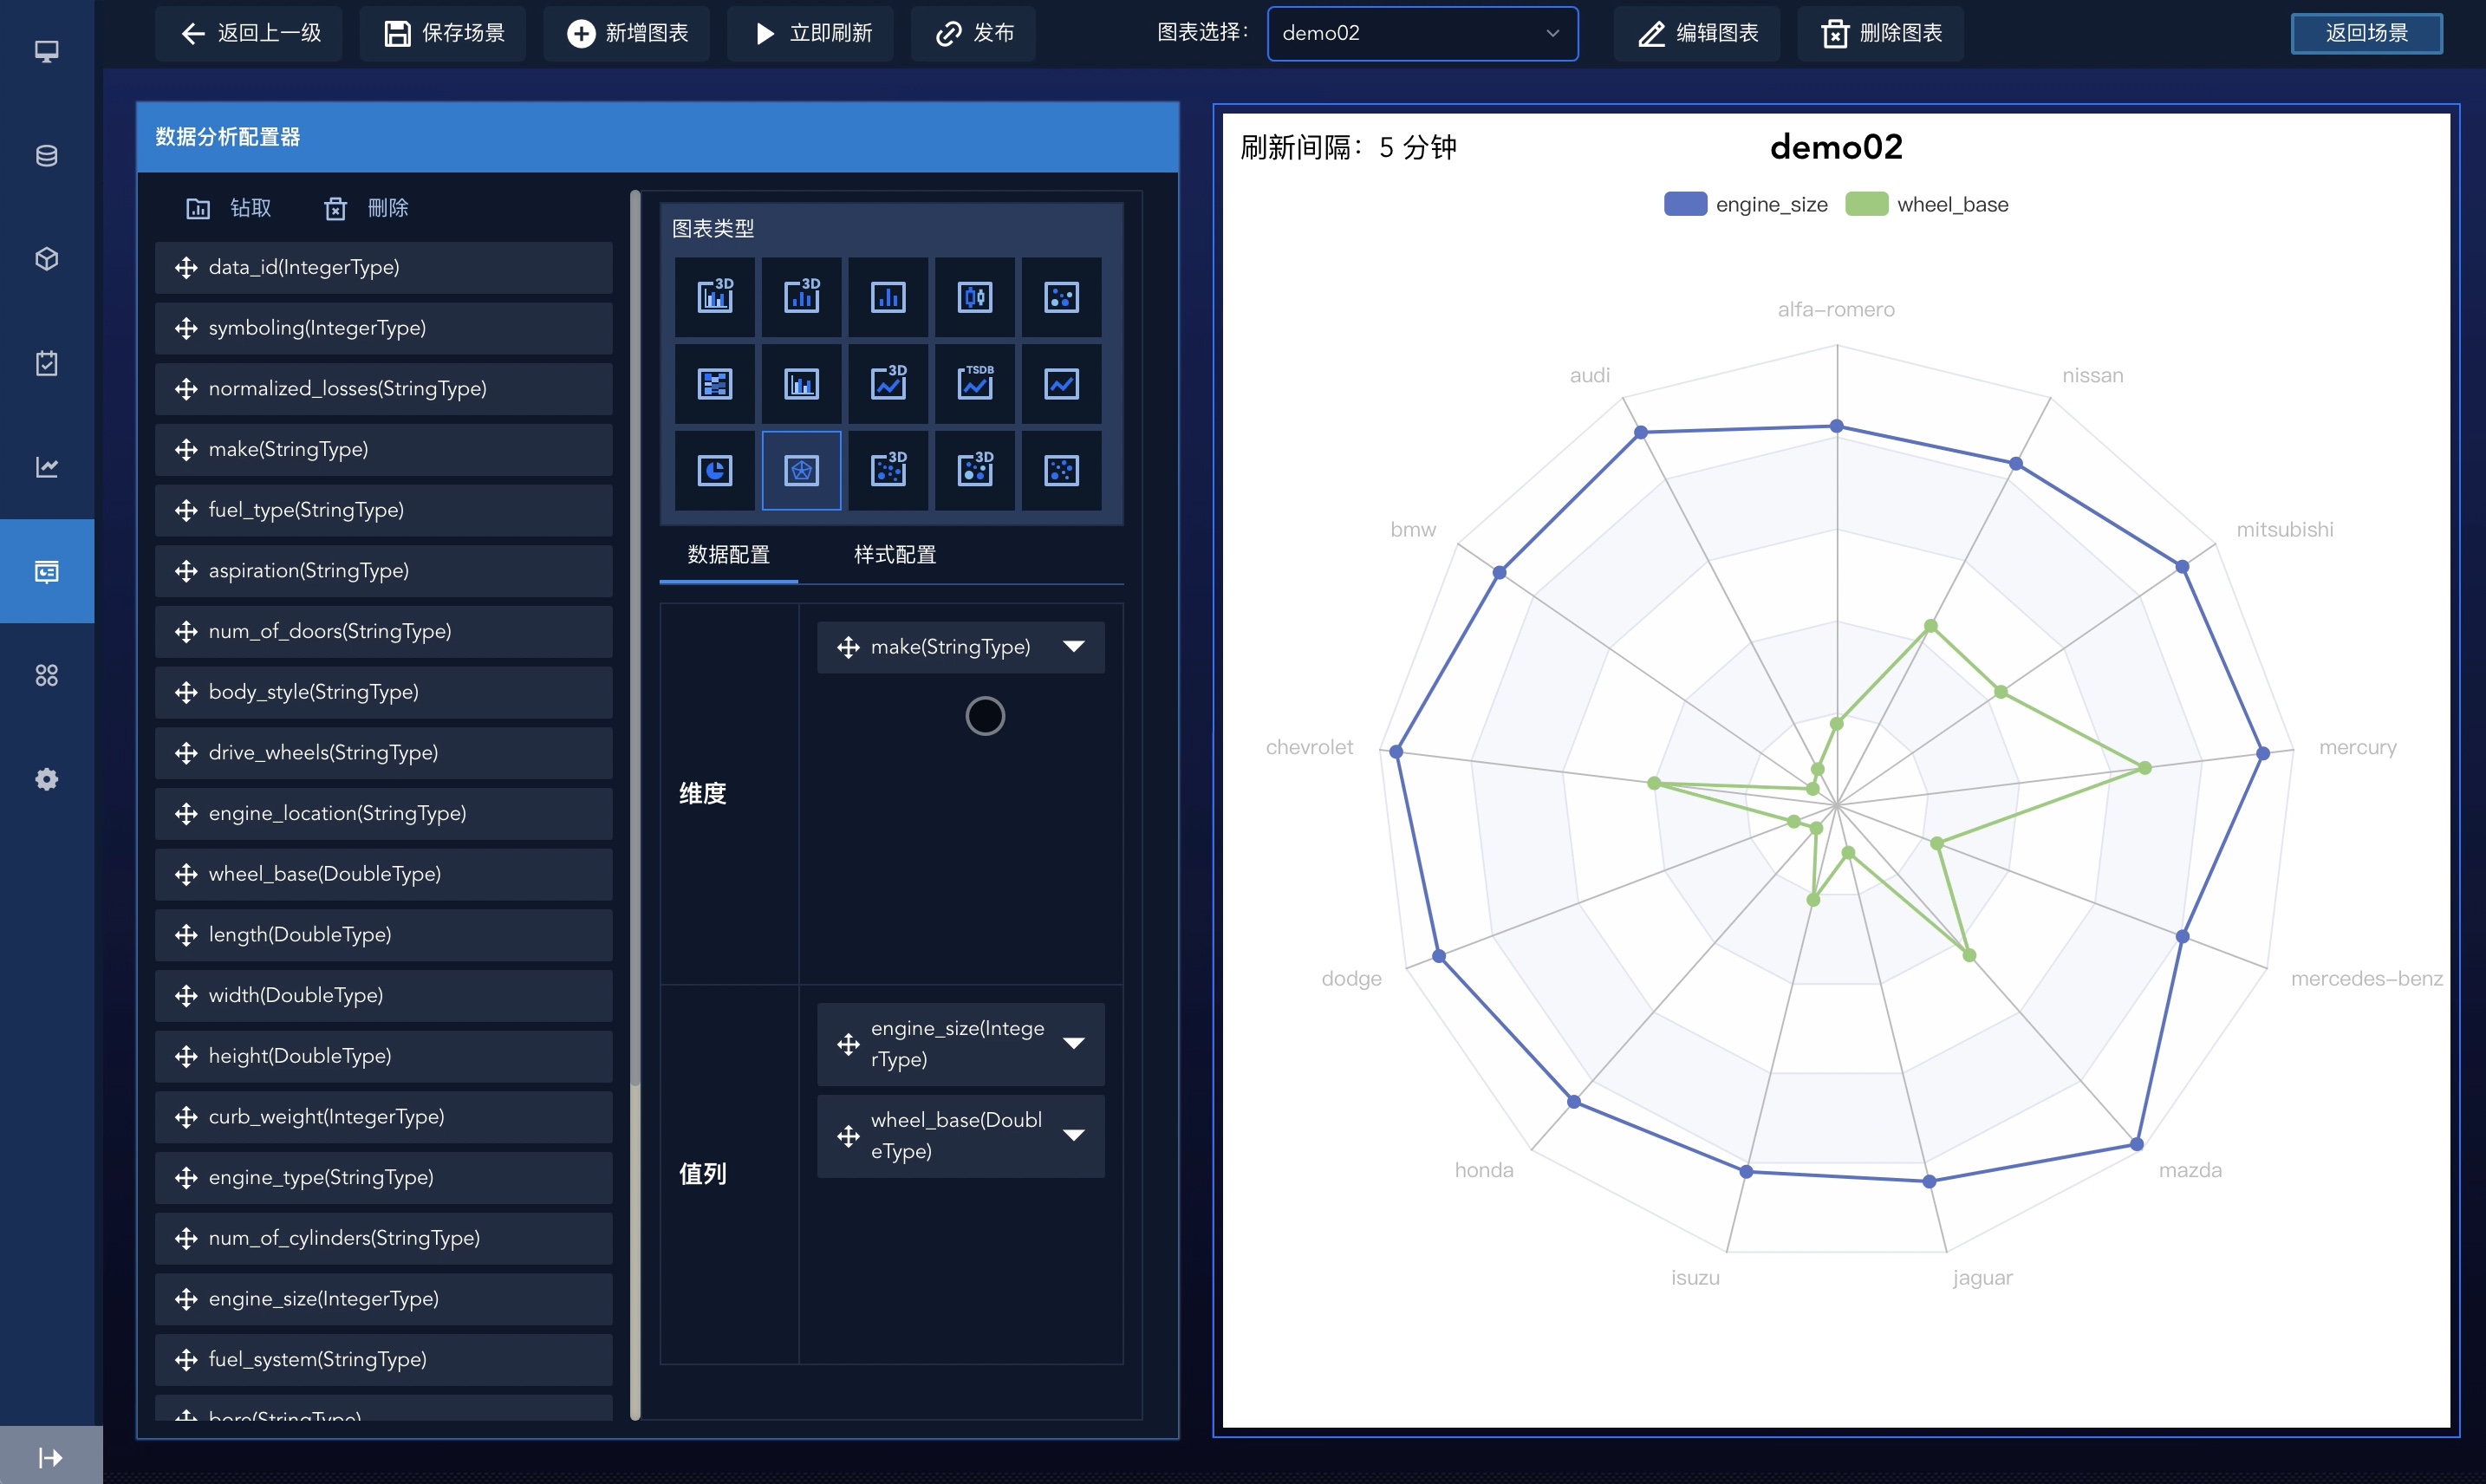Click the 编辑图表 button

point(1697,33)
